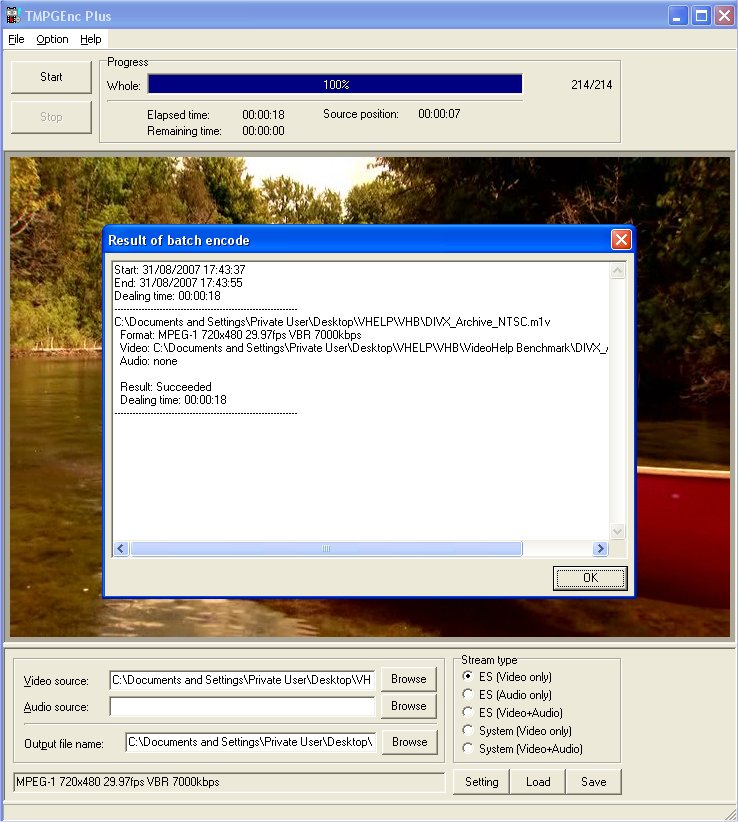This screenshot has width=738, height=822.
Task: Click the Whole progress bar at 100%
Action: (335, 84)
